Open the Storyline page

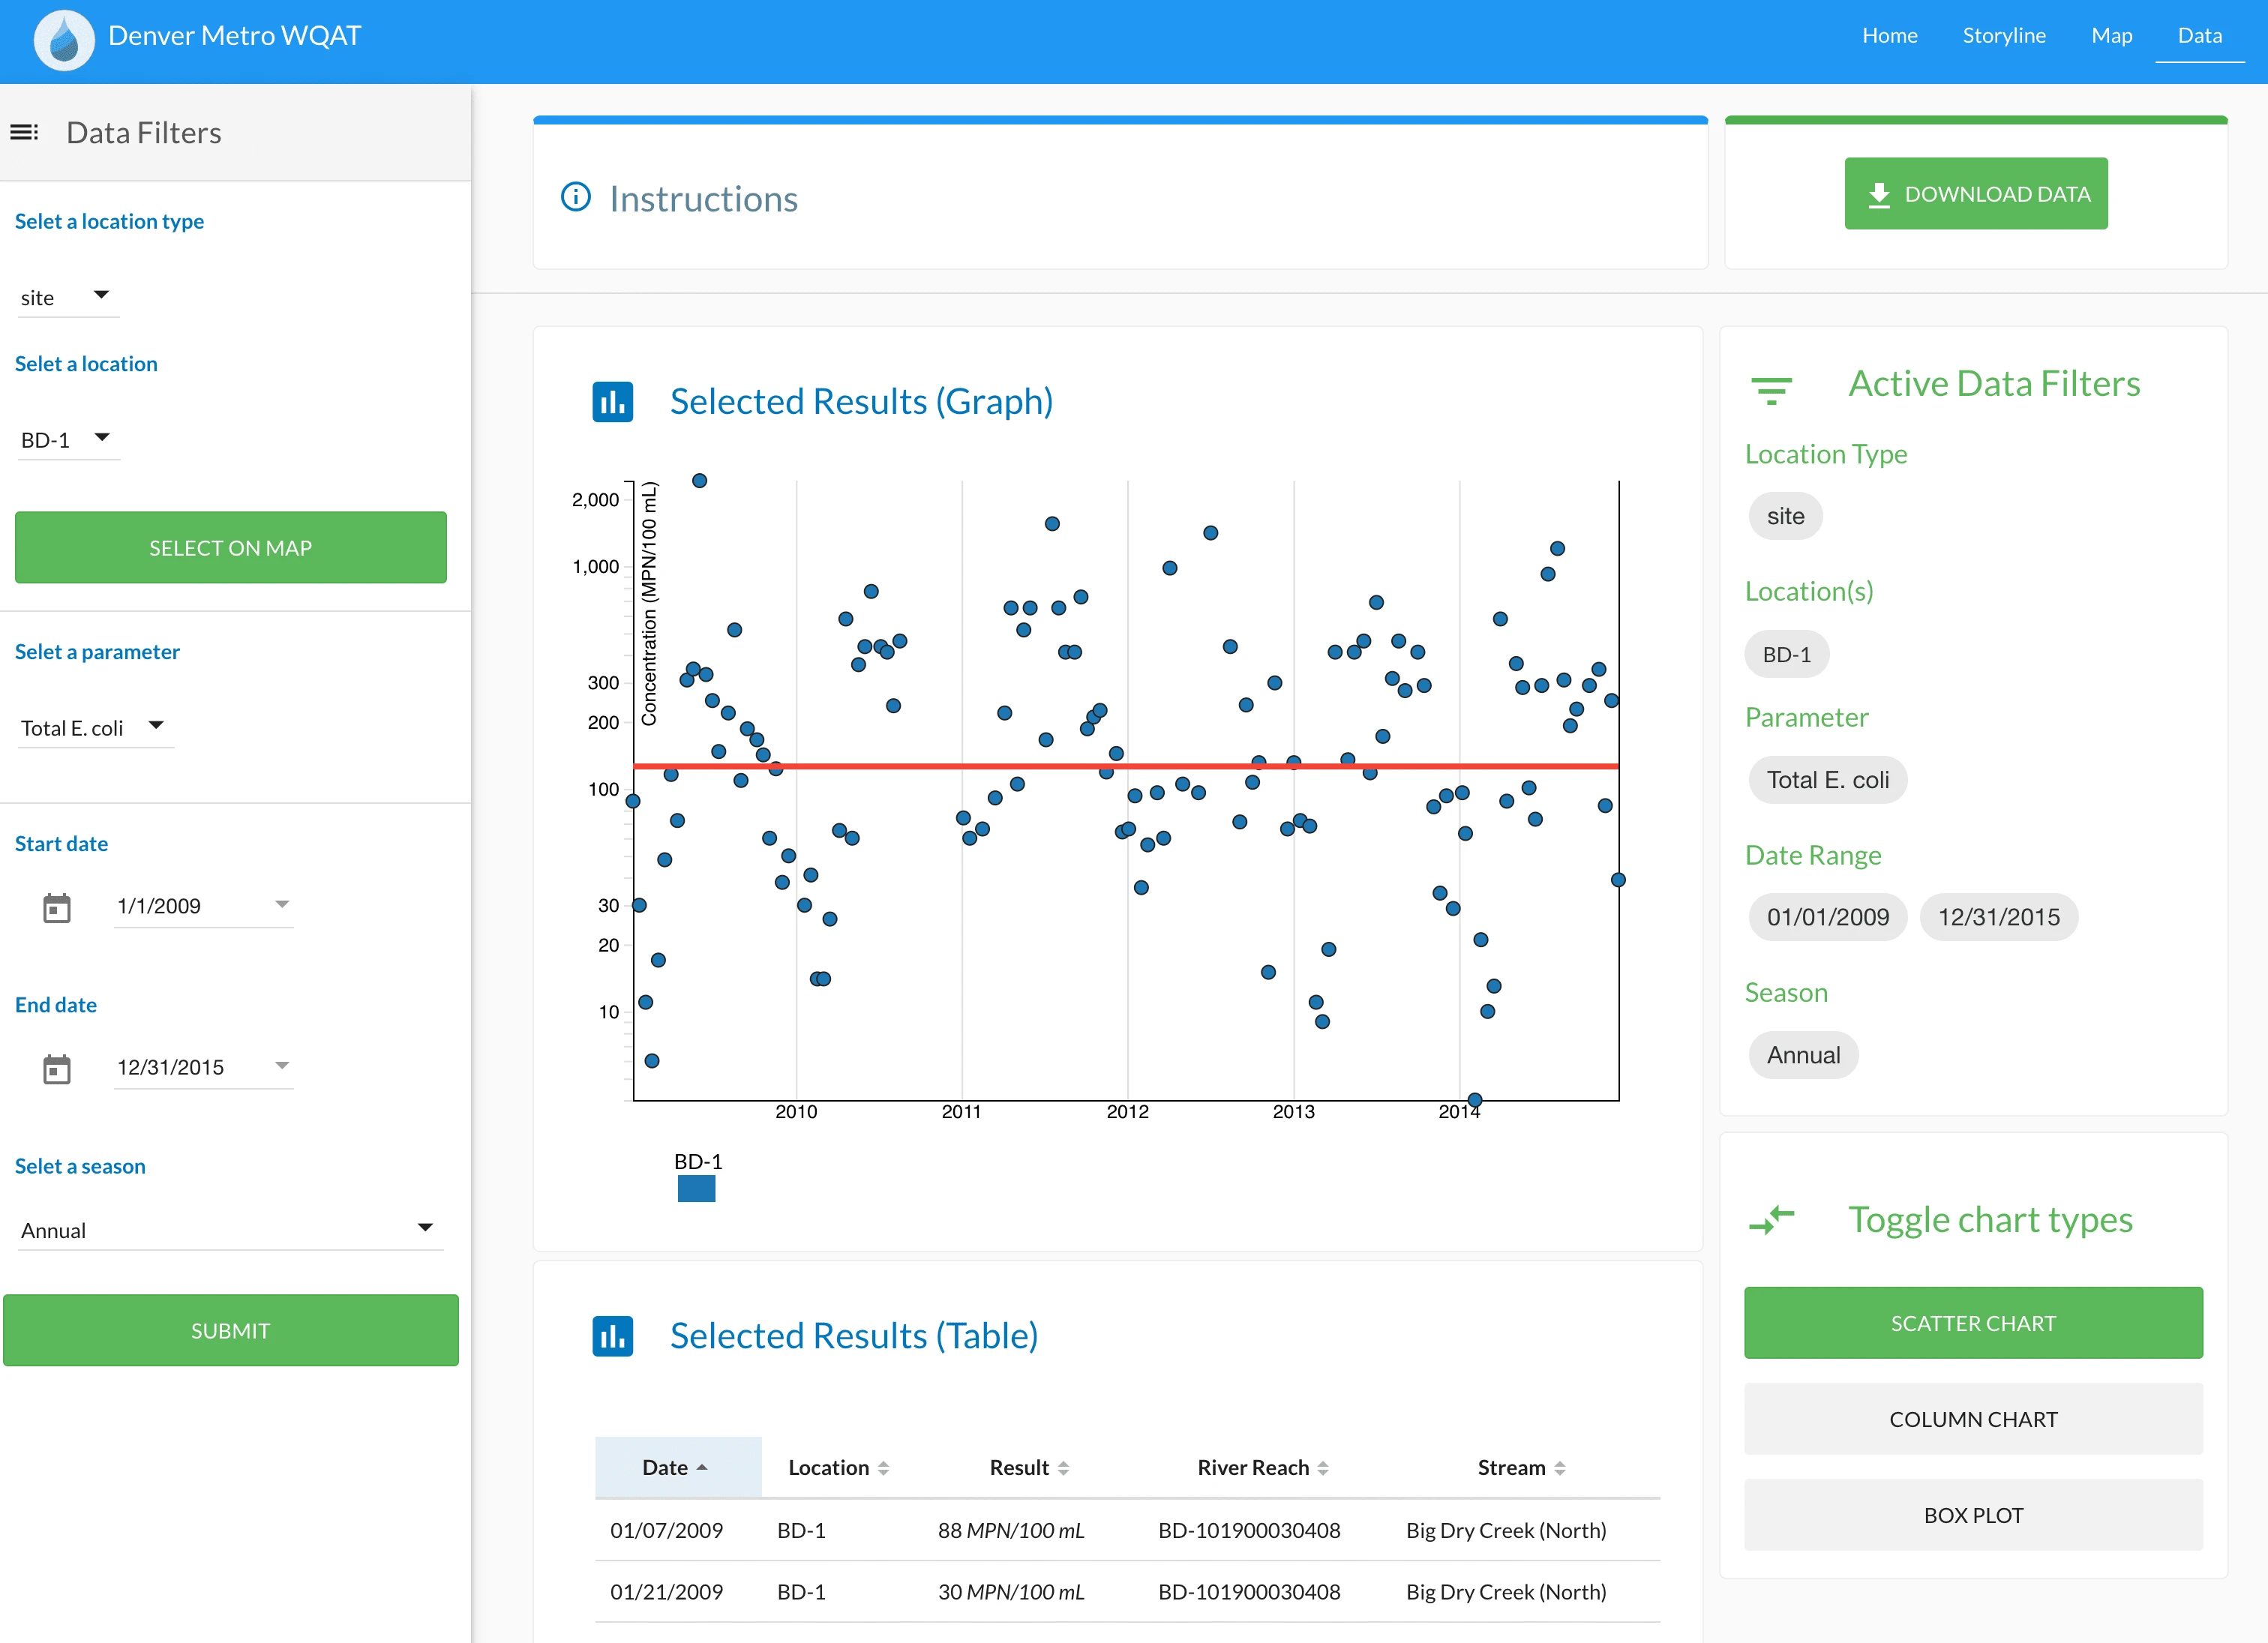pyautogui.click(x=2003, y=36)
